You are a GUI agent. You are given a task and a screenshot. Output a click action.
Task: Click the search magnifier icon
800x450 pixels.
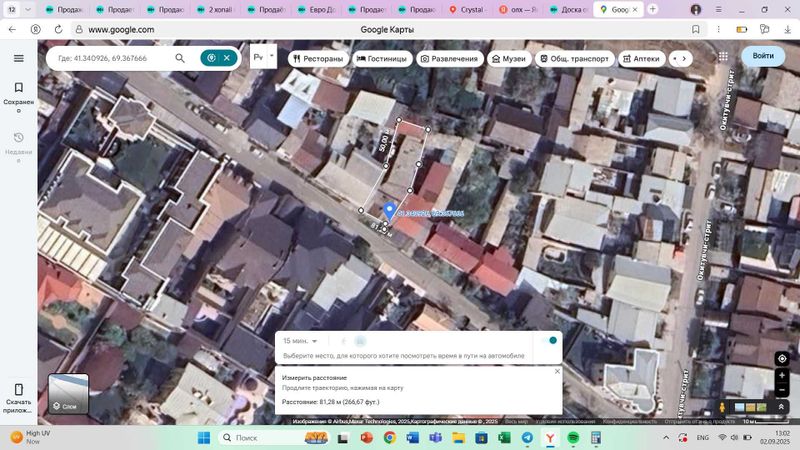180,58
